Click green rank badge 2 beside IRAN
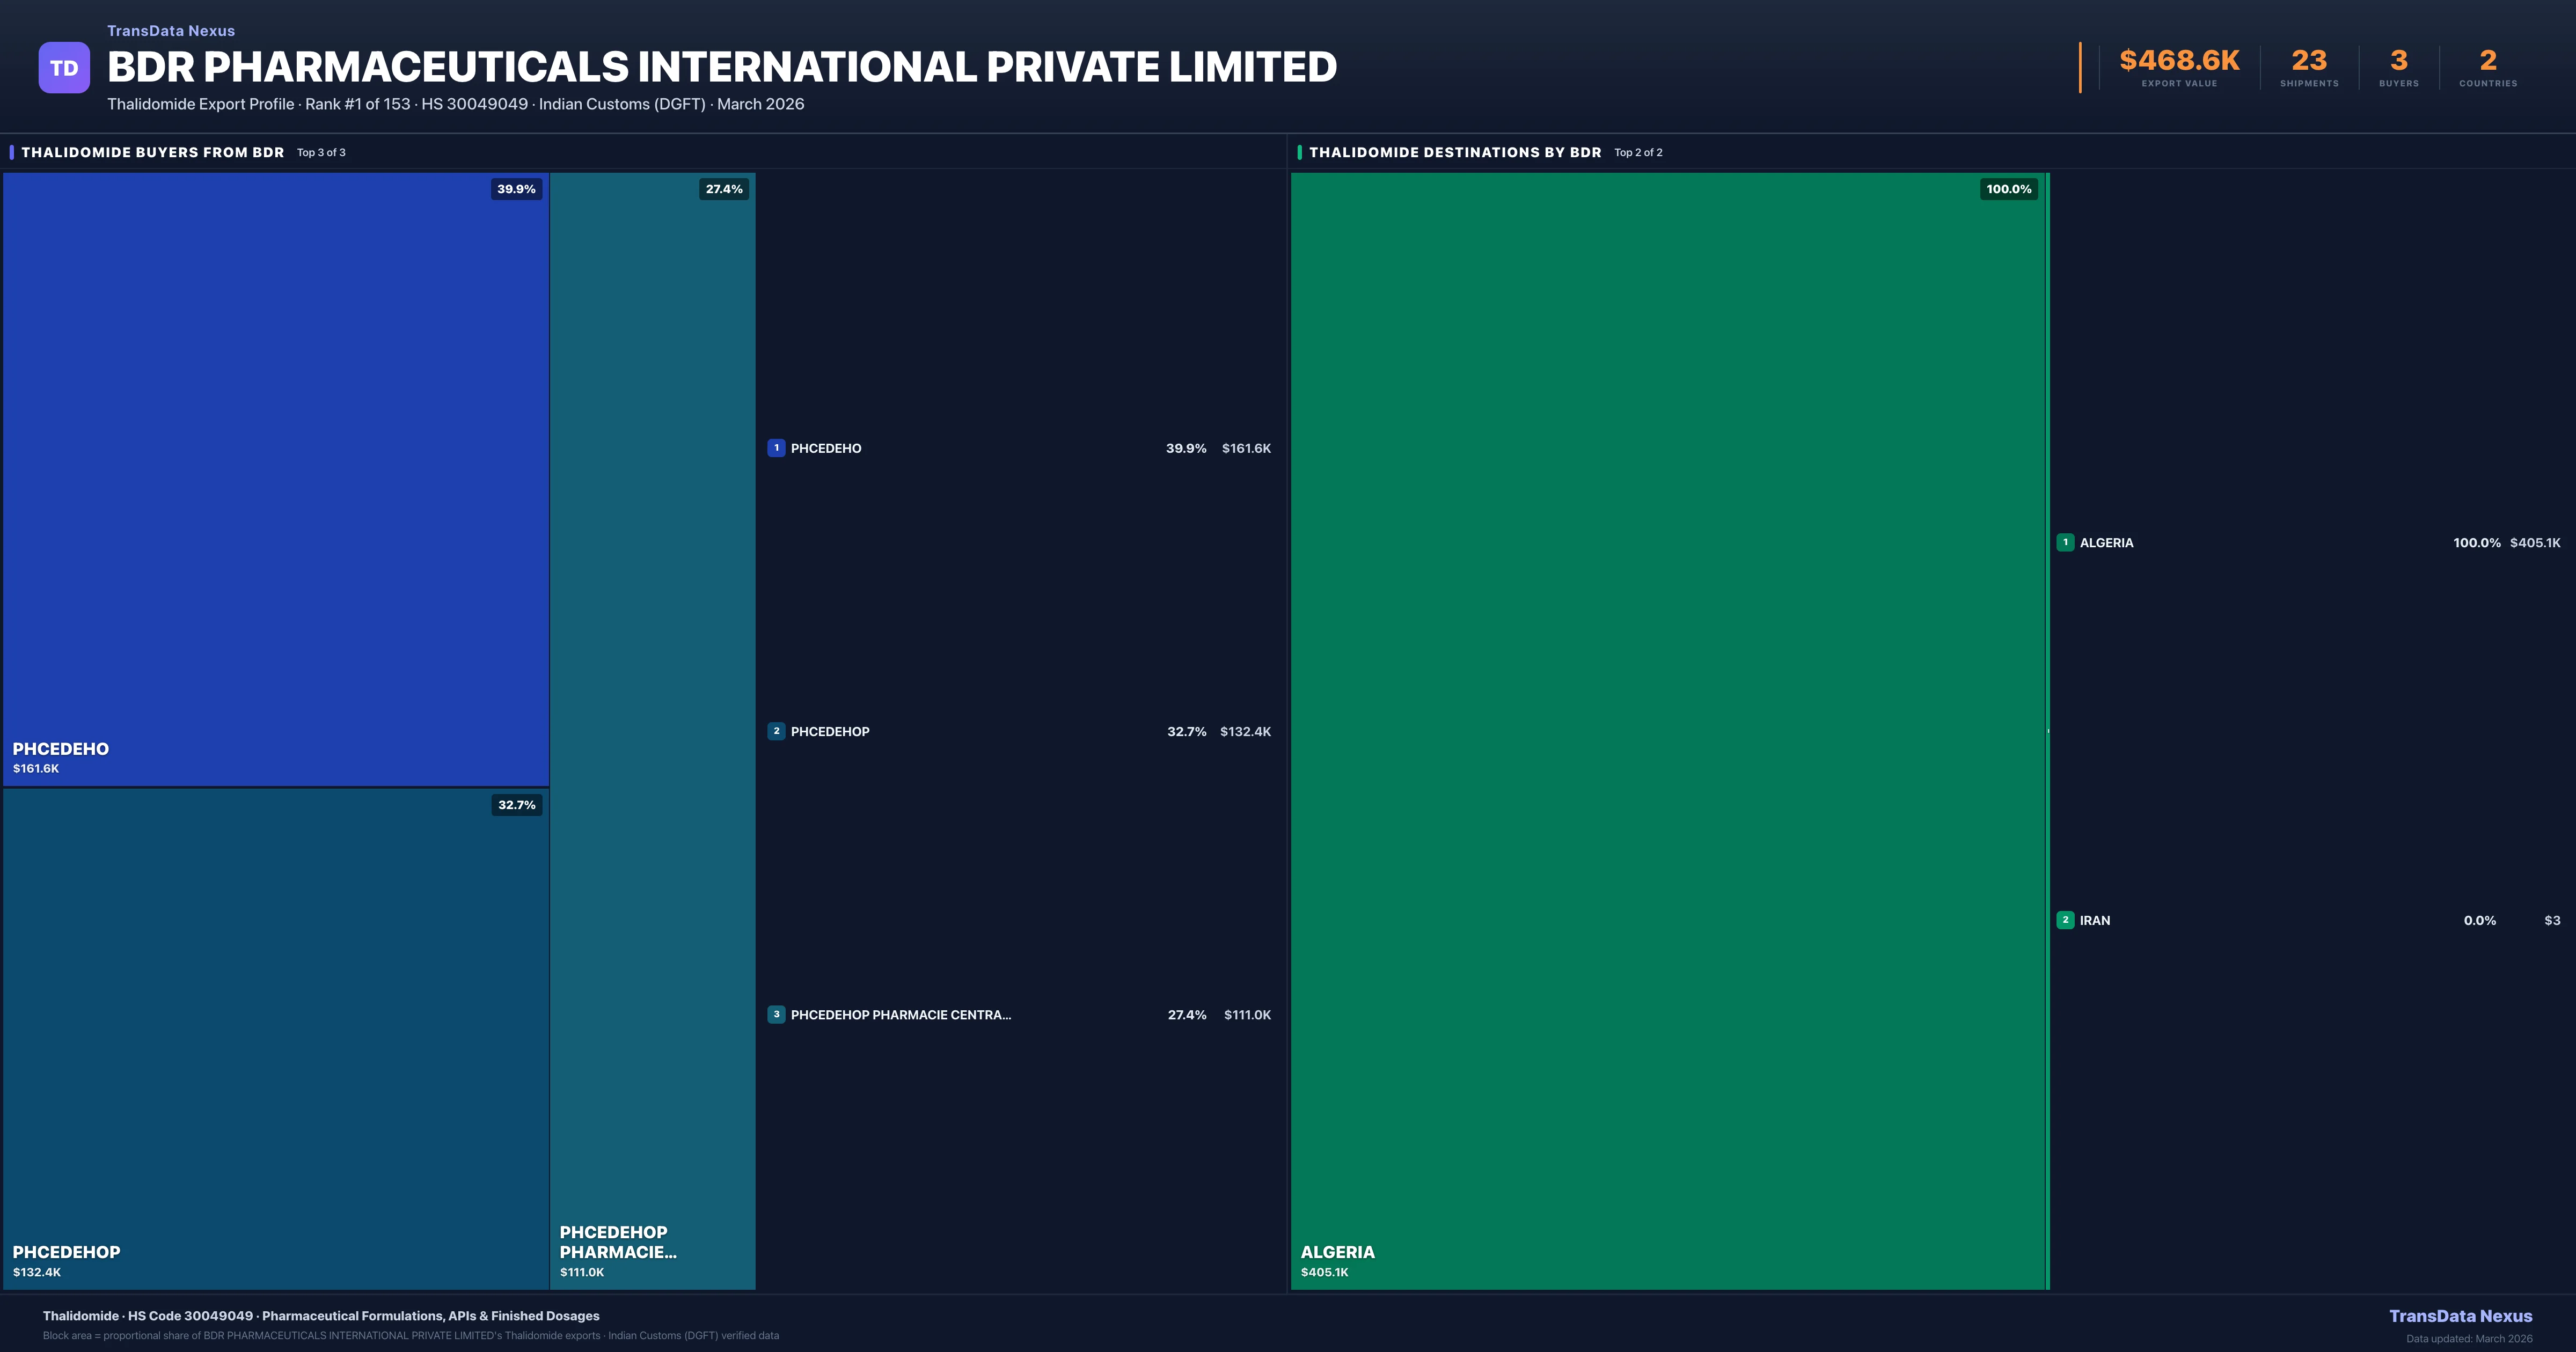The height and width of the screenshot is (1352, 2576). tap(2065, 920)
